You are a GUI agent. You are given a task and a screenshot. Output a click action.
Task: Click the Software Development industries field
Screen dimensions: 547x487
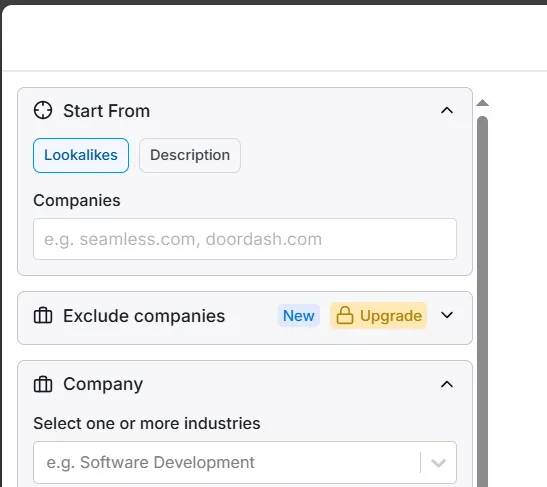click(x=245, y=463)
